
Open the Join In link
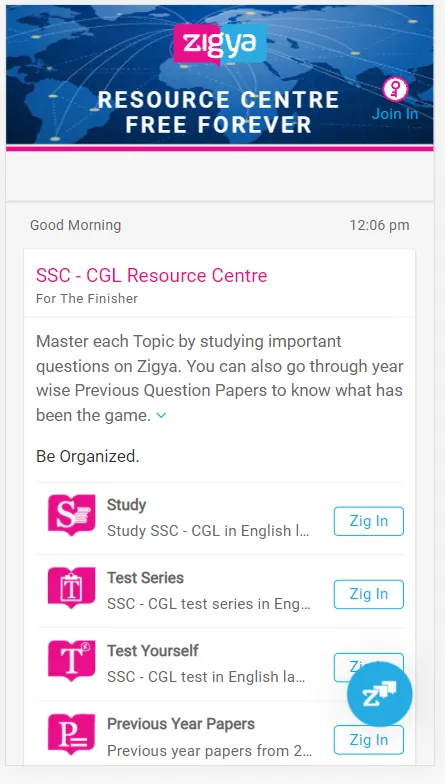[395, 114]
